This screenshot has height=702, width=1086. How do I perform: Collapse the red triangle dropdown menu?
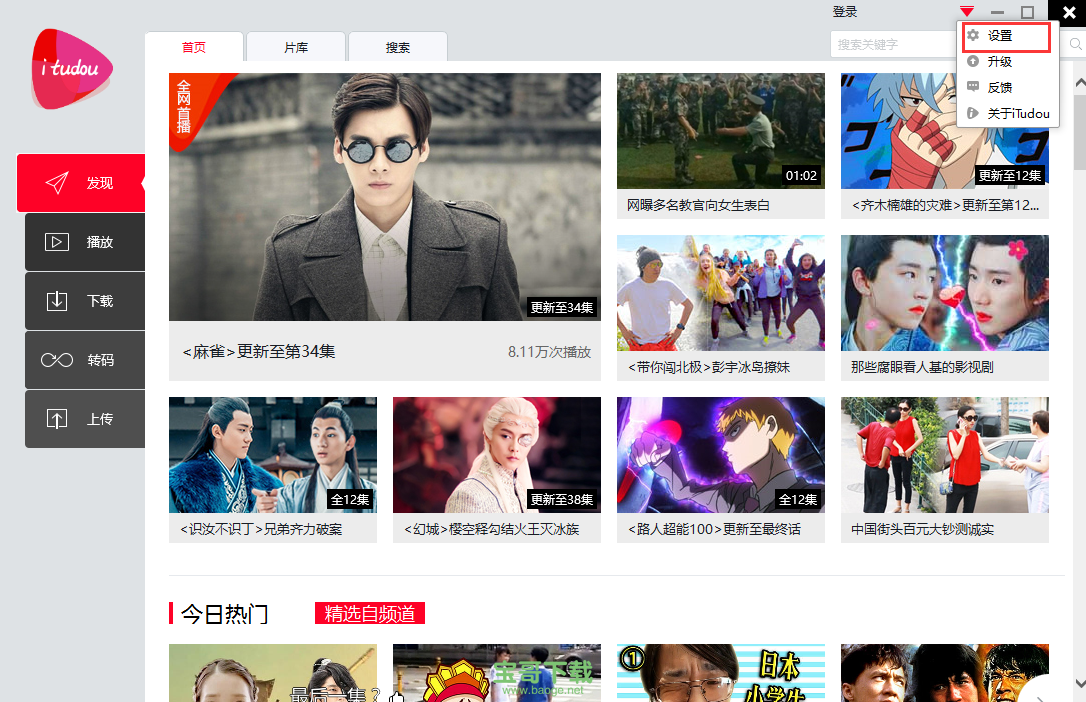(966, 12)
